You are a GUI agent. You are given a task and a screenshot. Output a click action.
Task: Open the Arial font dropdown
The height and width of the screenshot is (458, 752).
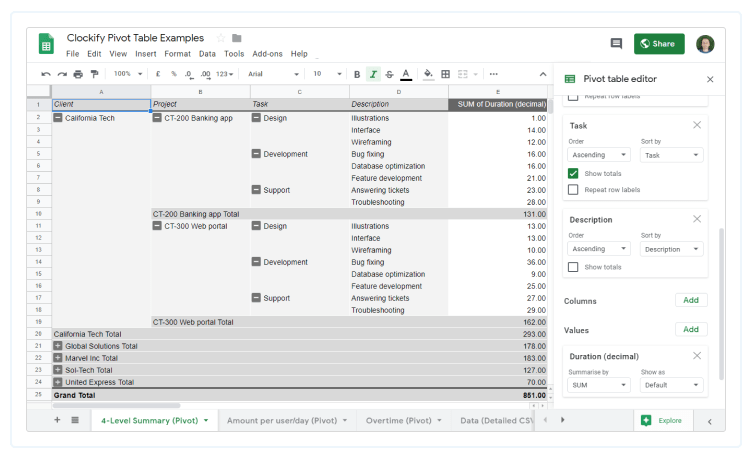pyautogui.click(x=273, y=74)
